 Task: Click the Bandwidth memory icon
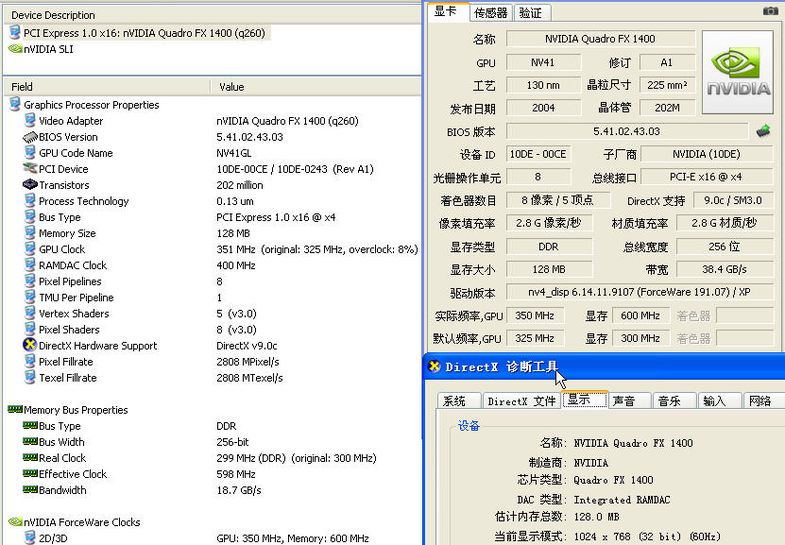[x=30, y=489]
